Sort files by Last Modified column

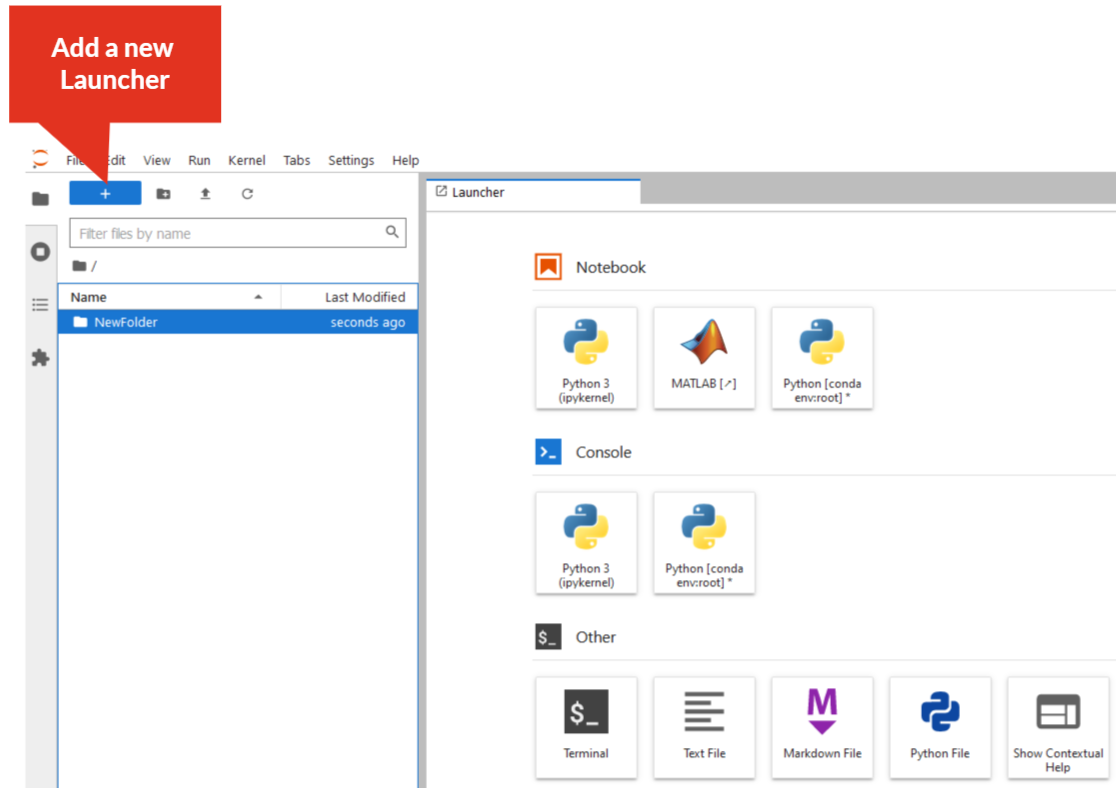(x=349, y=297)
